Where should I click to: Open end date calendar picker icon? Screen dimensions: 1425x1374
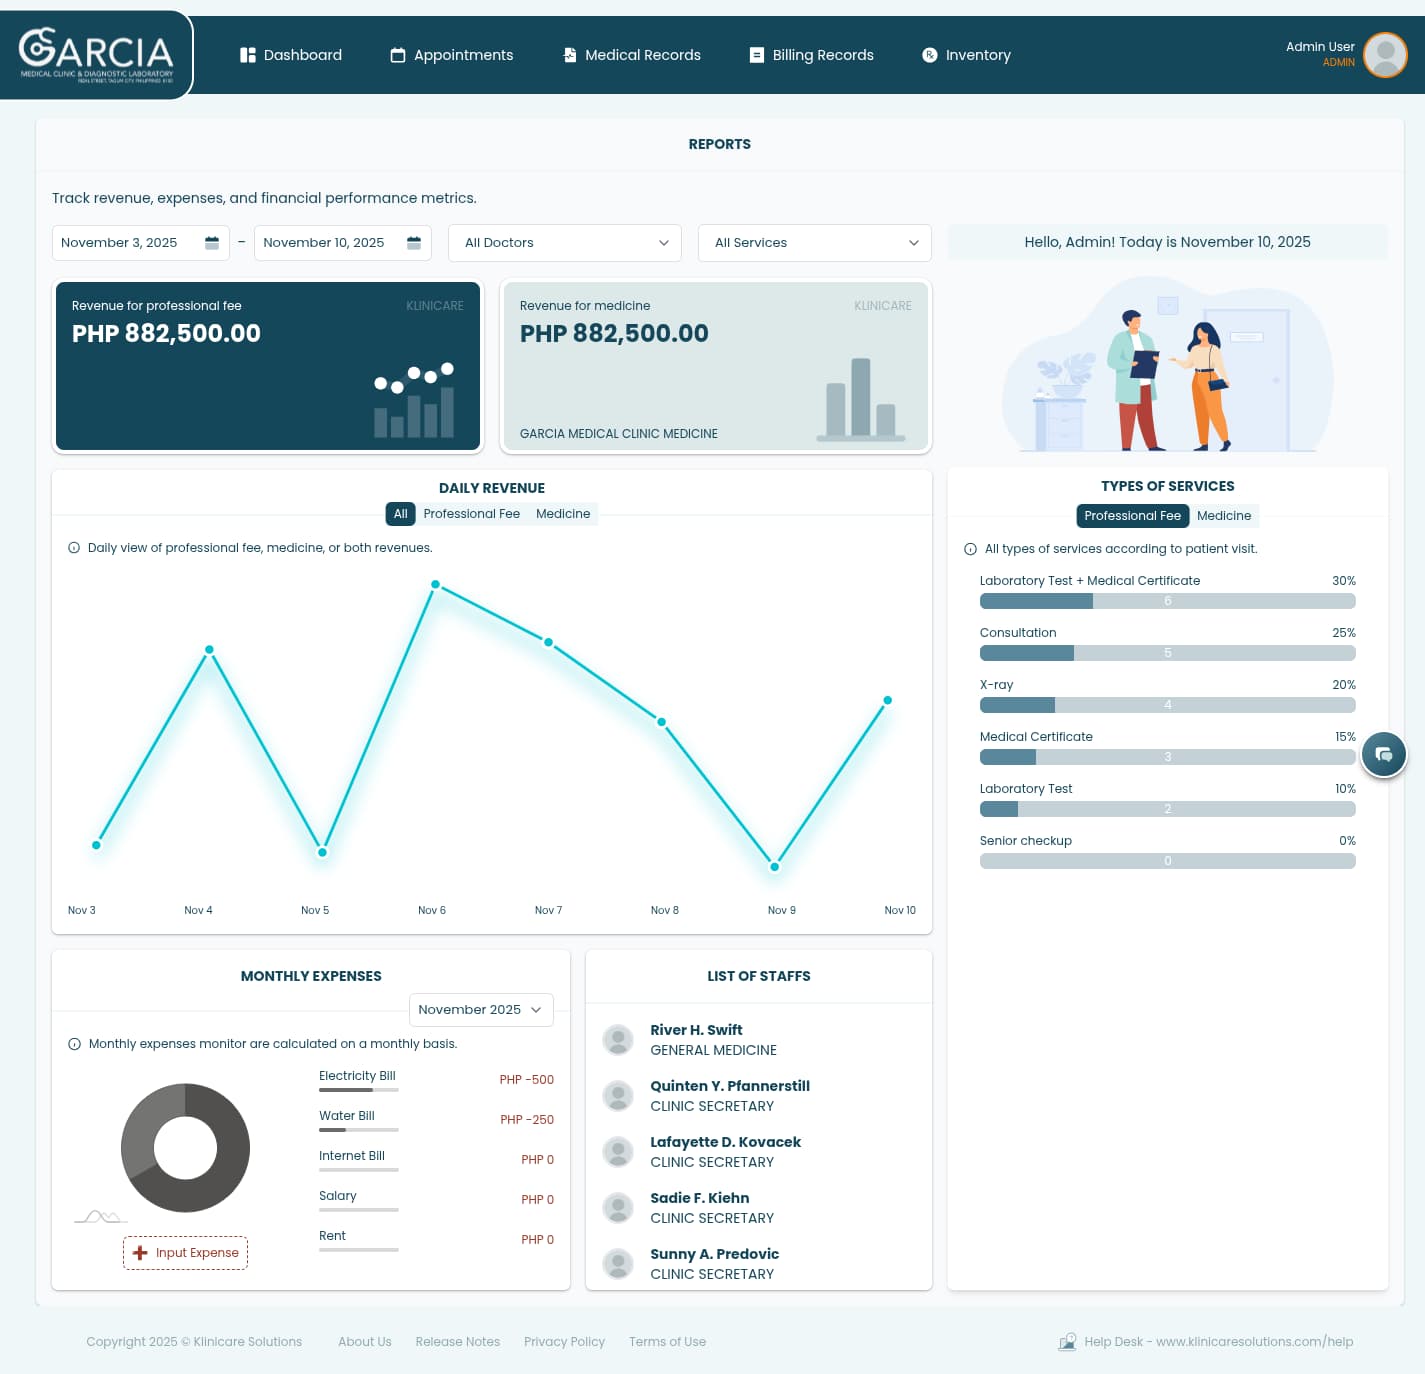pyautogui.click(x=414, y=243)
